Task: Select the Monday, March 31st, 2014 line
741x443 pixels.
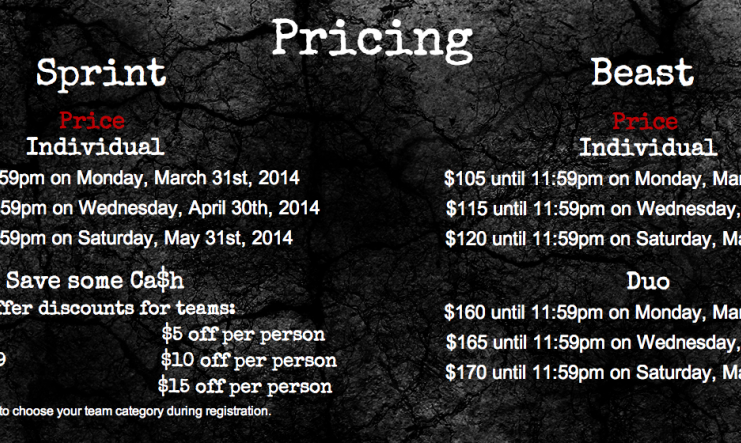Action: pyautogui.click(x=150, y=178)
